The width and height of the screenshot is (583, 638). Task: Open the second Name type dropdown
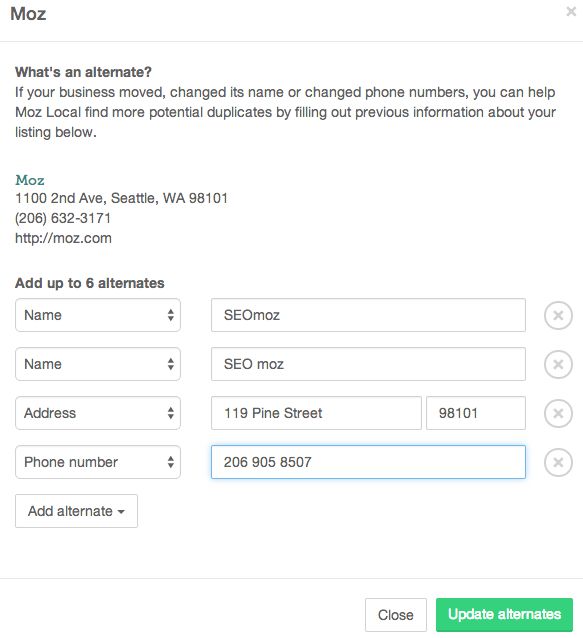tap(98, 364)
